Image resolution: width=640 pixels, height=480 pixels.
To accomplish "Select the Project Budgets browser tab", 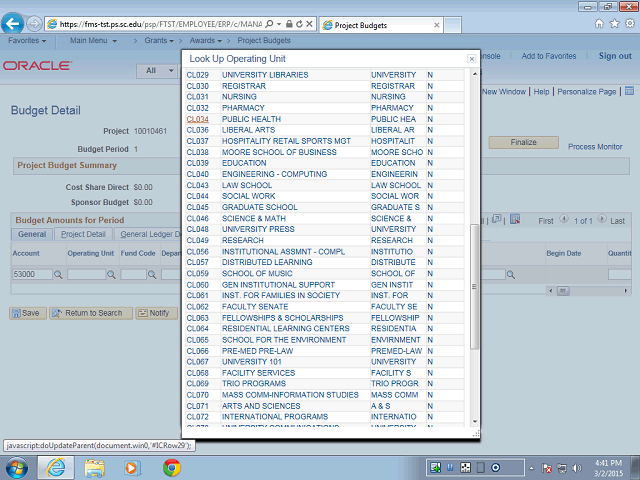I will 381,25.
